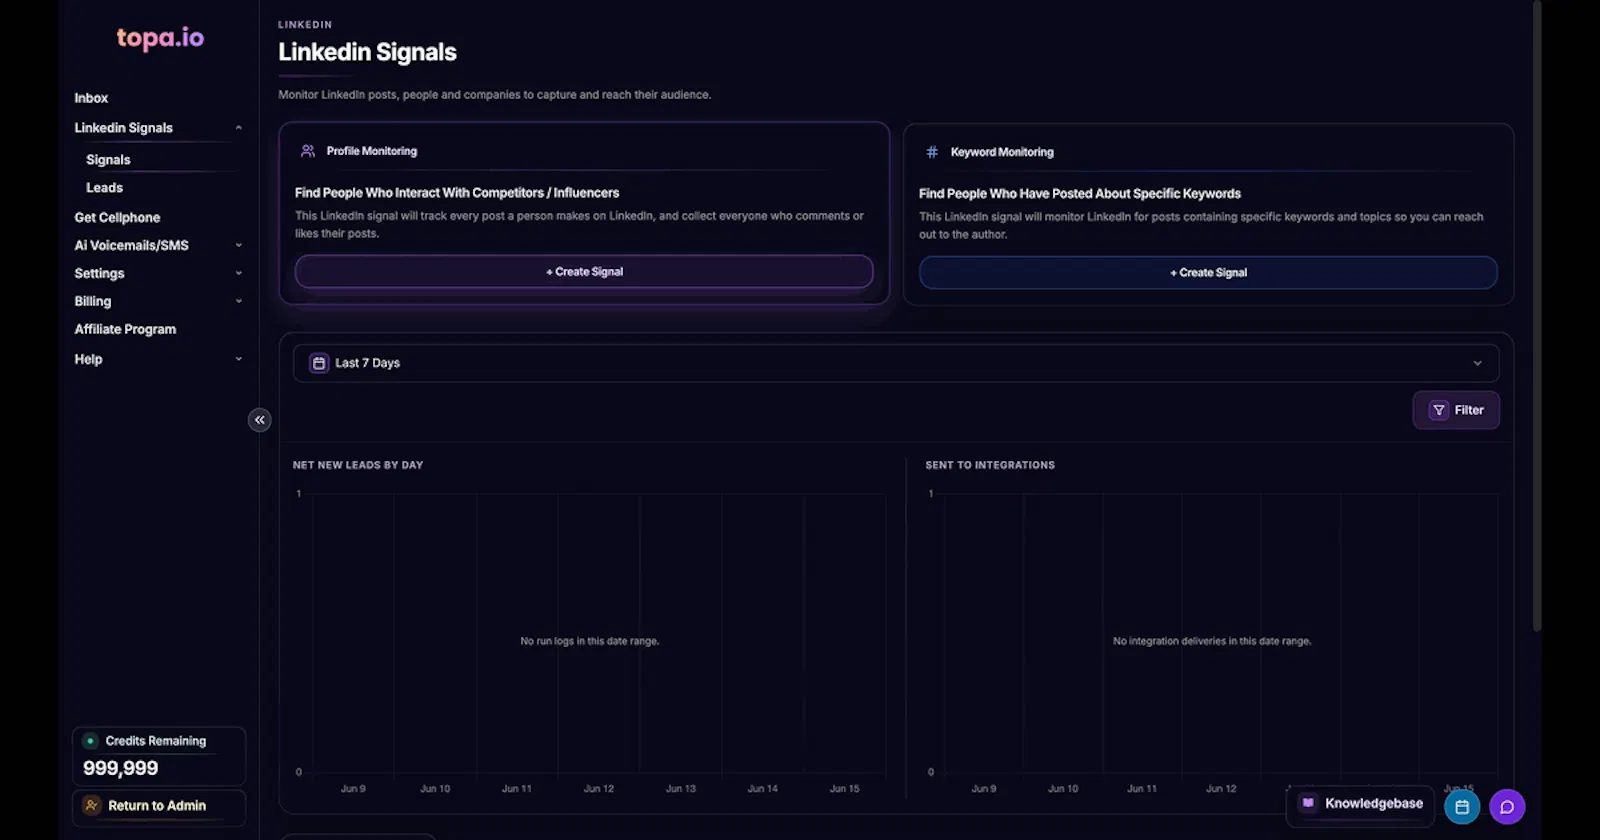The height and width of the screenshot is (840, 1600).
Task: Open the Inbox page
Action: tap(91, 98)
